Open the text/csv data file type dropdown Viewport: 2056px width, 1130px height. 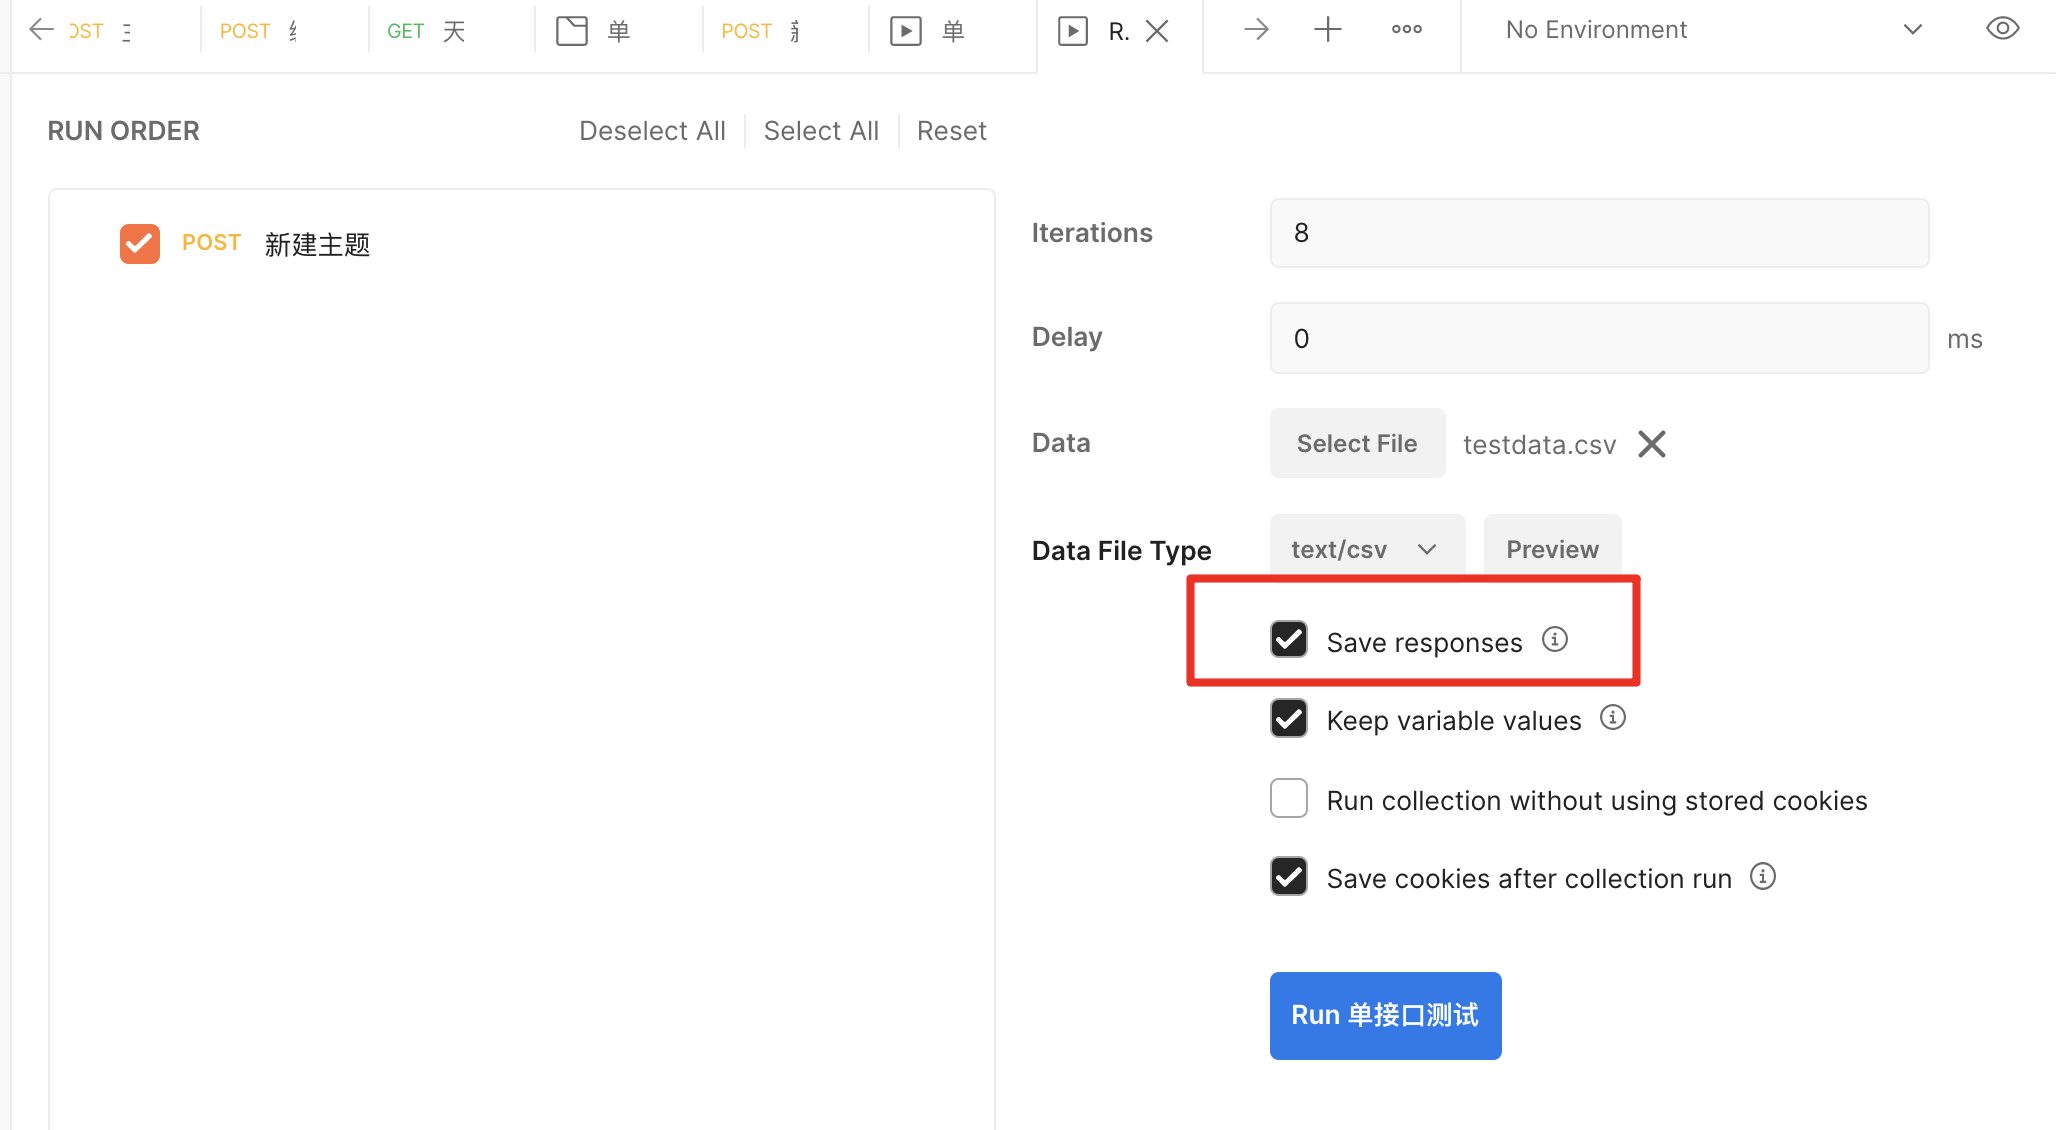(1366, 549)
